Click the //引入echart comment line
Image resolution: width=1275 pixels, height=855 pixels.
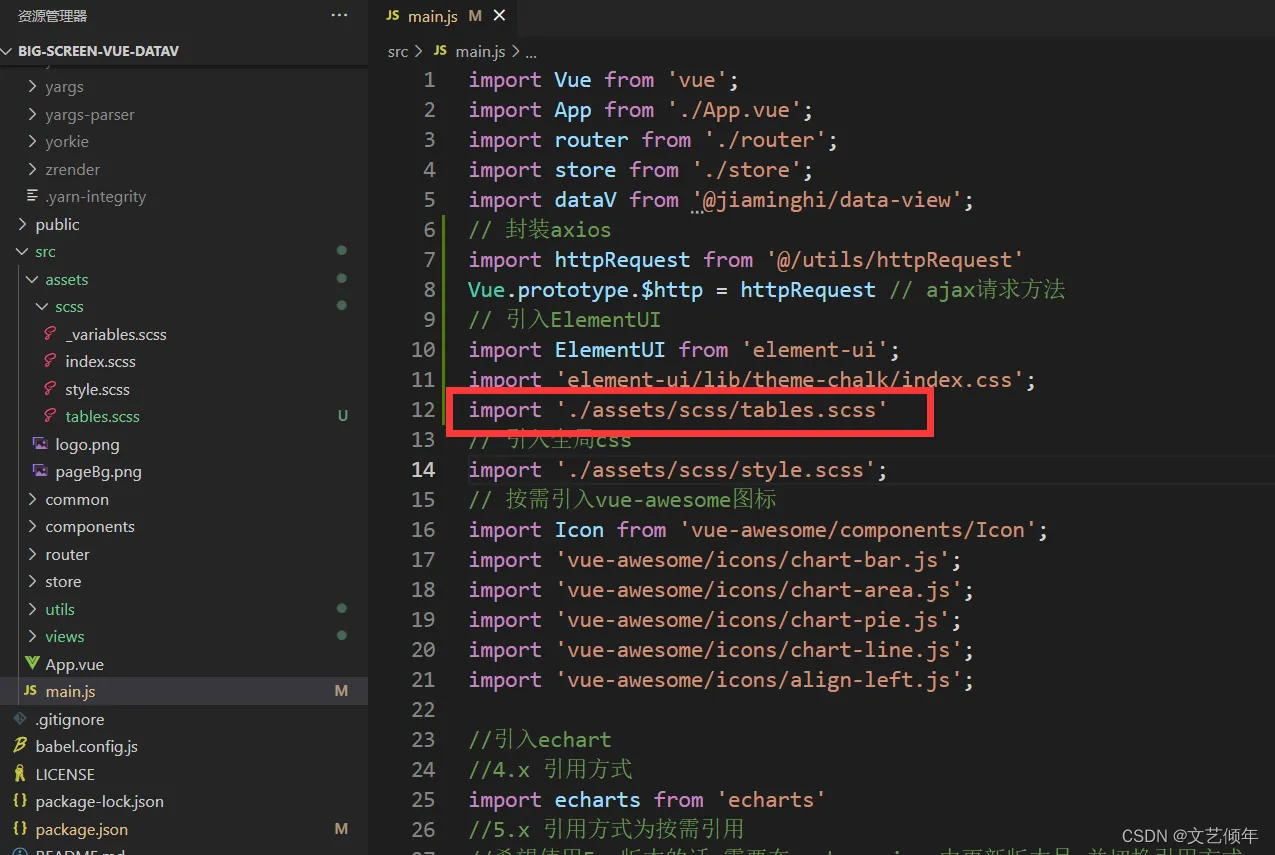pos(540,740)
